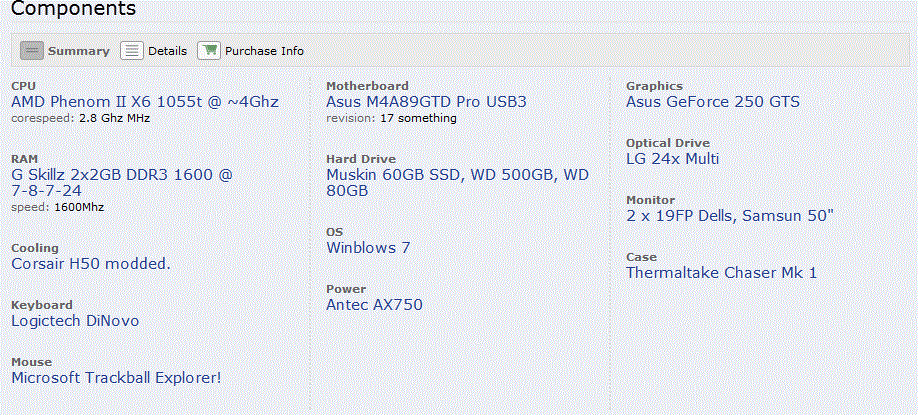
Task: Follow the Corsair H50 modded link
Action: click(91, 264)
